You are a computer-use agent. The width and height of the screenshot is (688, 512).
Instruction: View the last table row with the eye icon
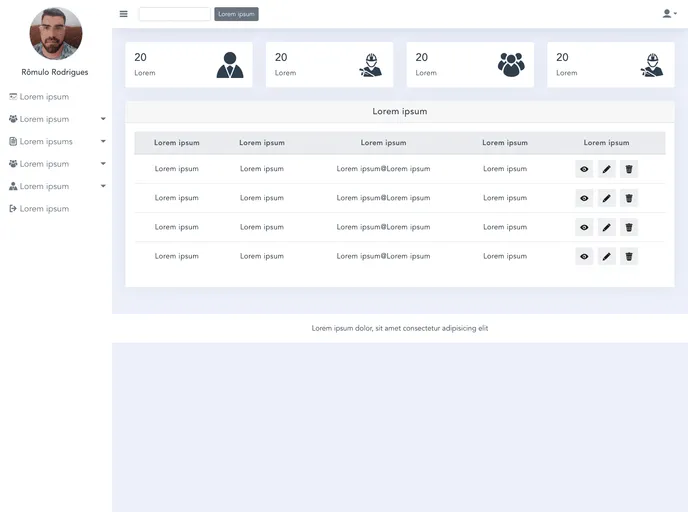(x=584, y=257)
